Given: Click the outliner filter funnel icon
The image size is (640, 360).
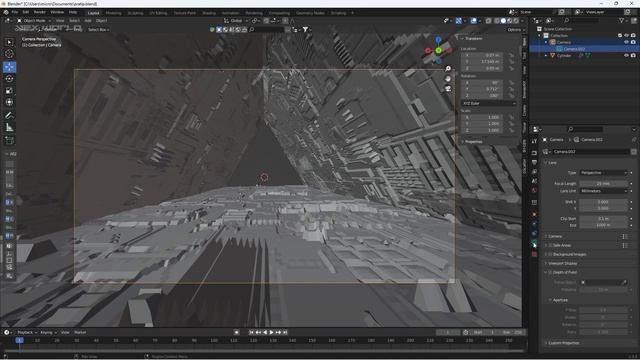Looking at the screenshot, I should point(622,20).
